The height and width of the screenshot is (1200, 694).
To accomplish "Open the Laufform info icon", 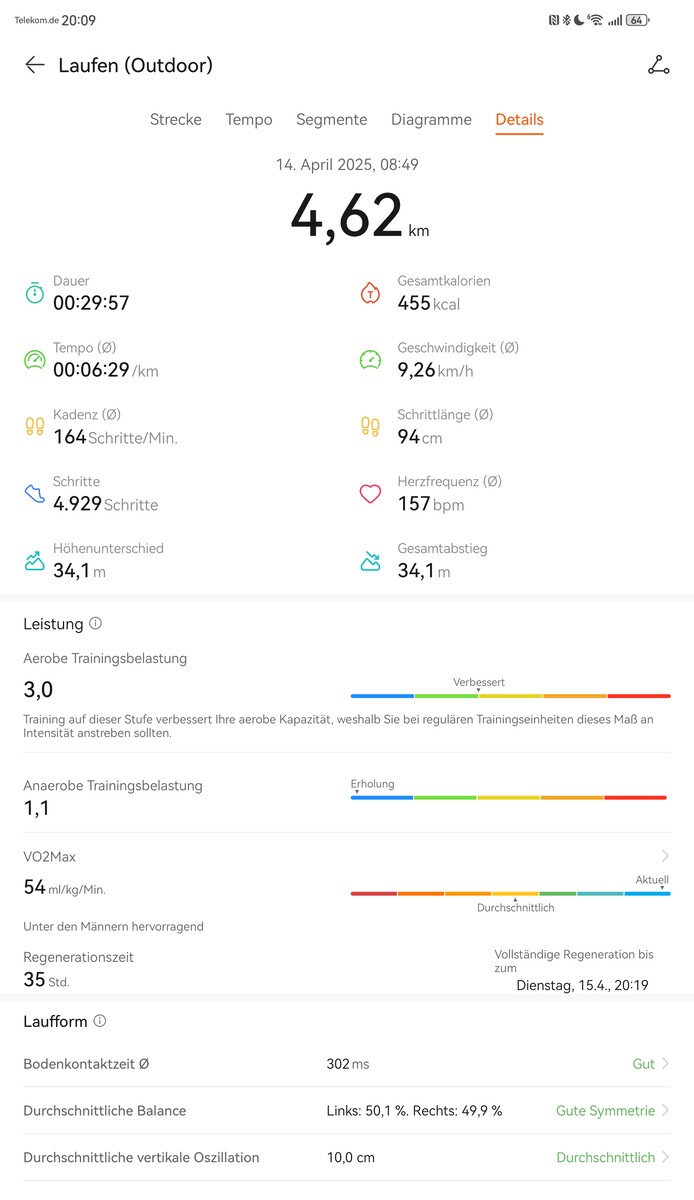I will (x=100, y=1021).
